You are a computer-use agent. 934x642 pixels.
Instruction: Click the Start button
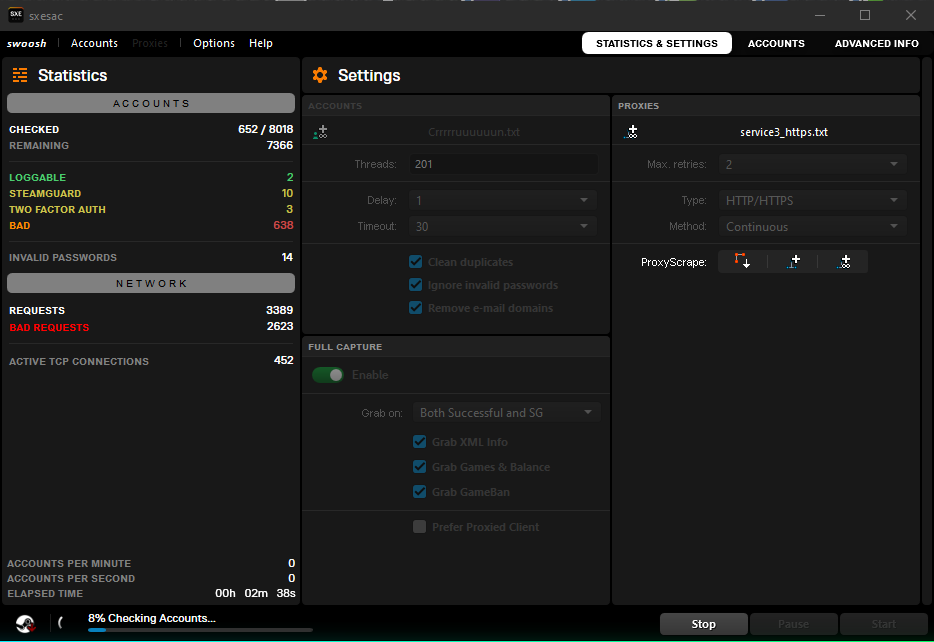pyautogui.click(x=883, y=624)
